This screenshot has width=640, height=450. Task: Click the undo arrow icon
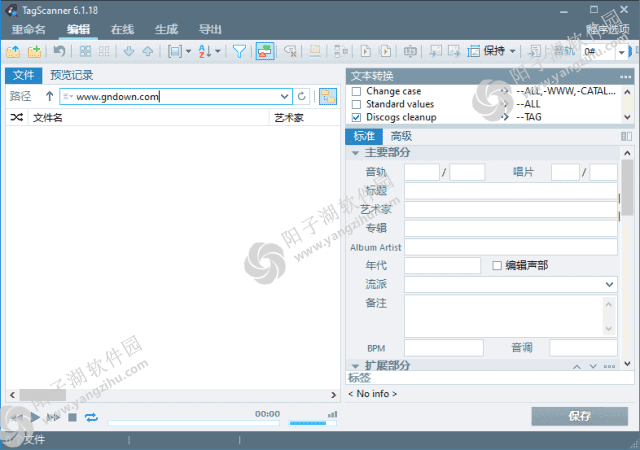(60, 51)
